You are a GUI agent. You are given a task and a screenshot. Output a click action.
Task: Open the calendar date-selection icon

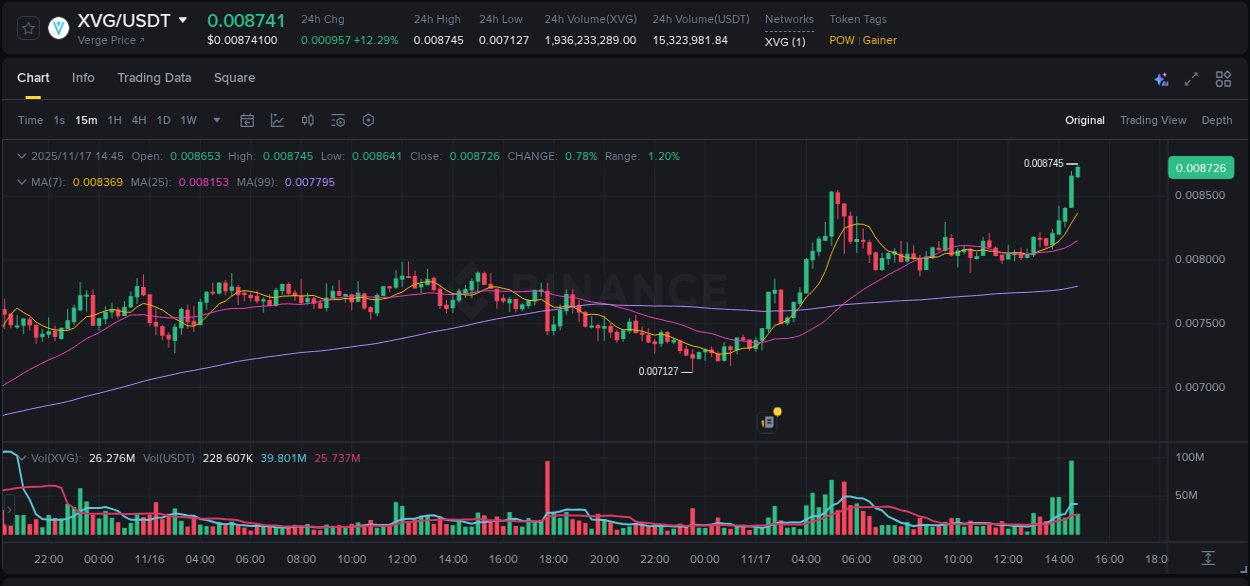coord(247,120)
